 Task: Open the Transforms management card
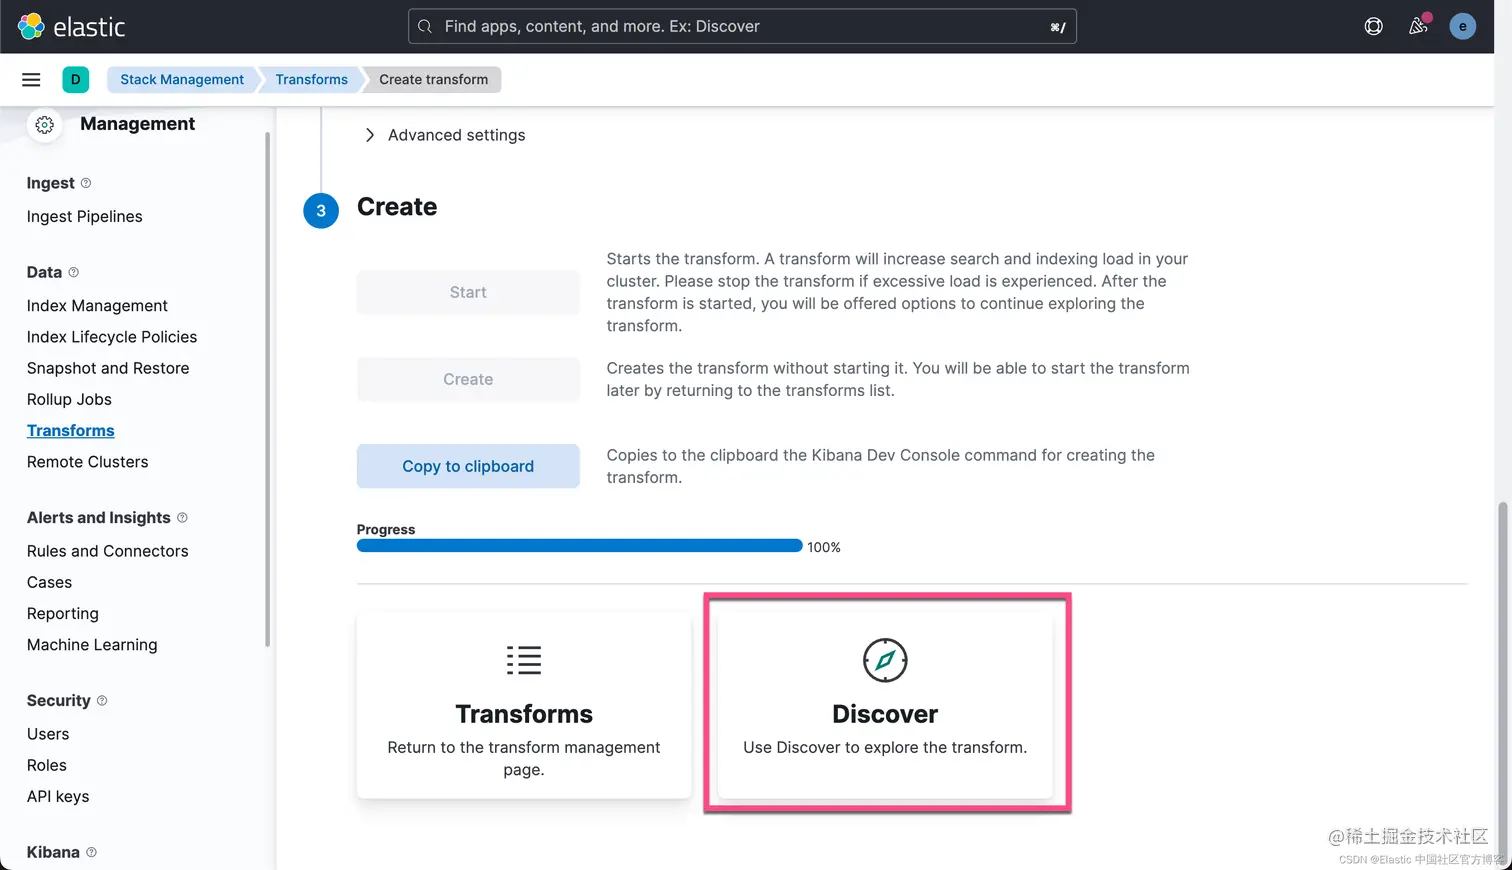[524, 705]
